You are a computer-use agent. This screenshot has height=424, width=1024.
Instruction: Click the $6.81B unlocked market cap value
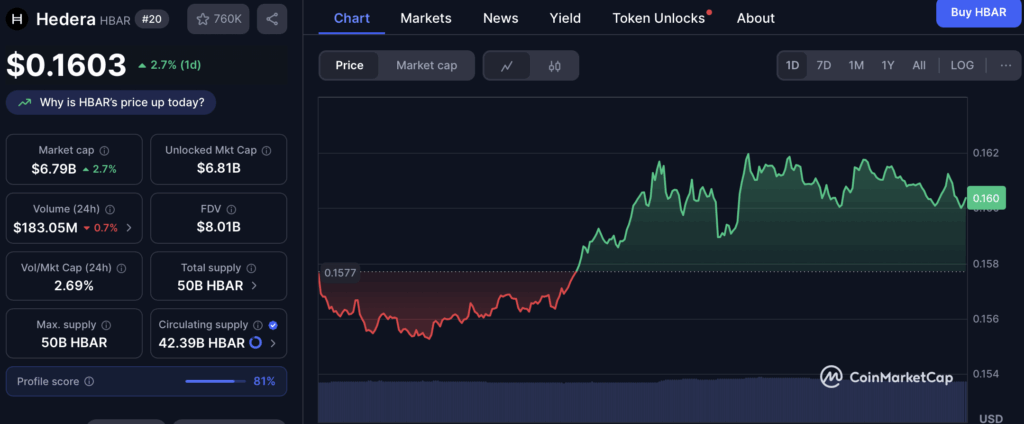coord(219,169)
